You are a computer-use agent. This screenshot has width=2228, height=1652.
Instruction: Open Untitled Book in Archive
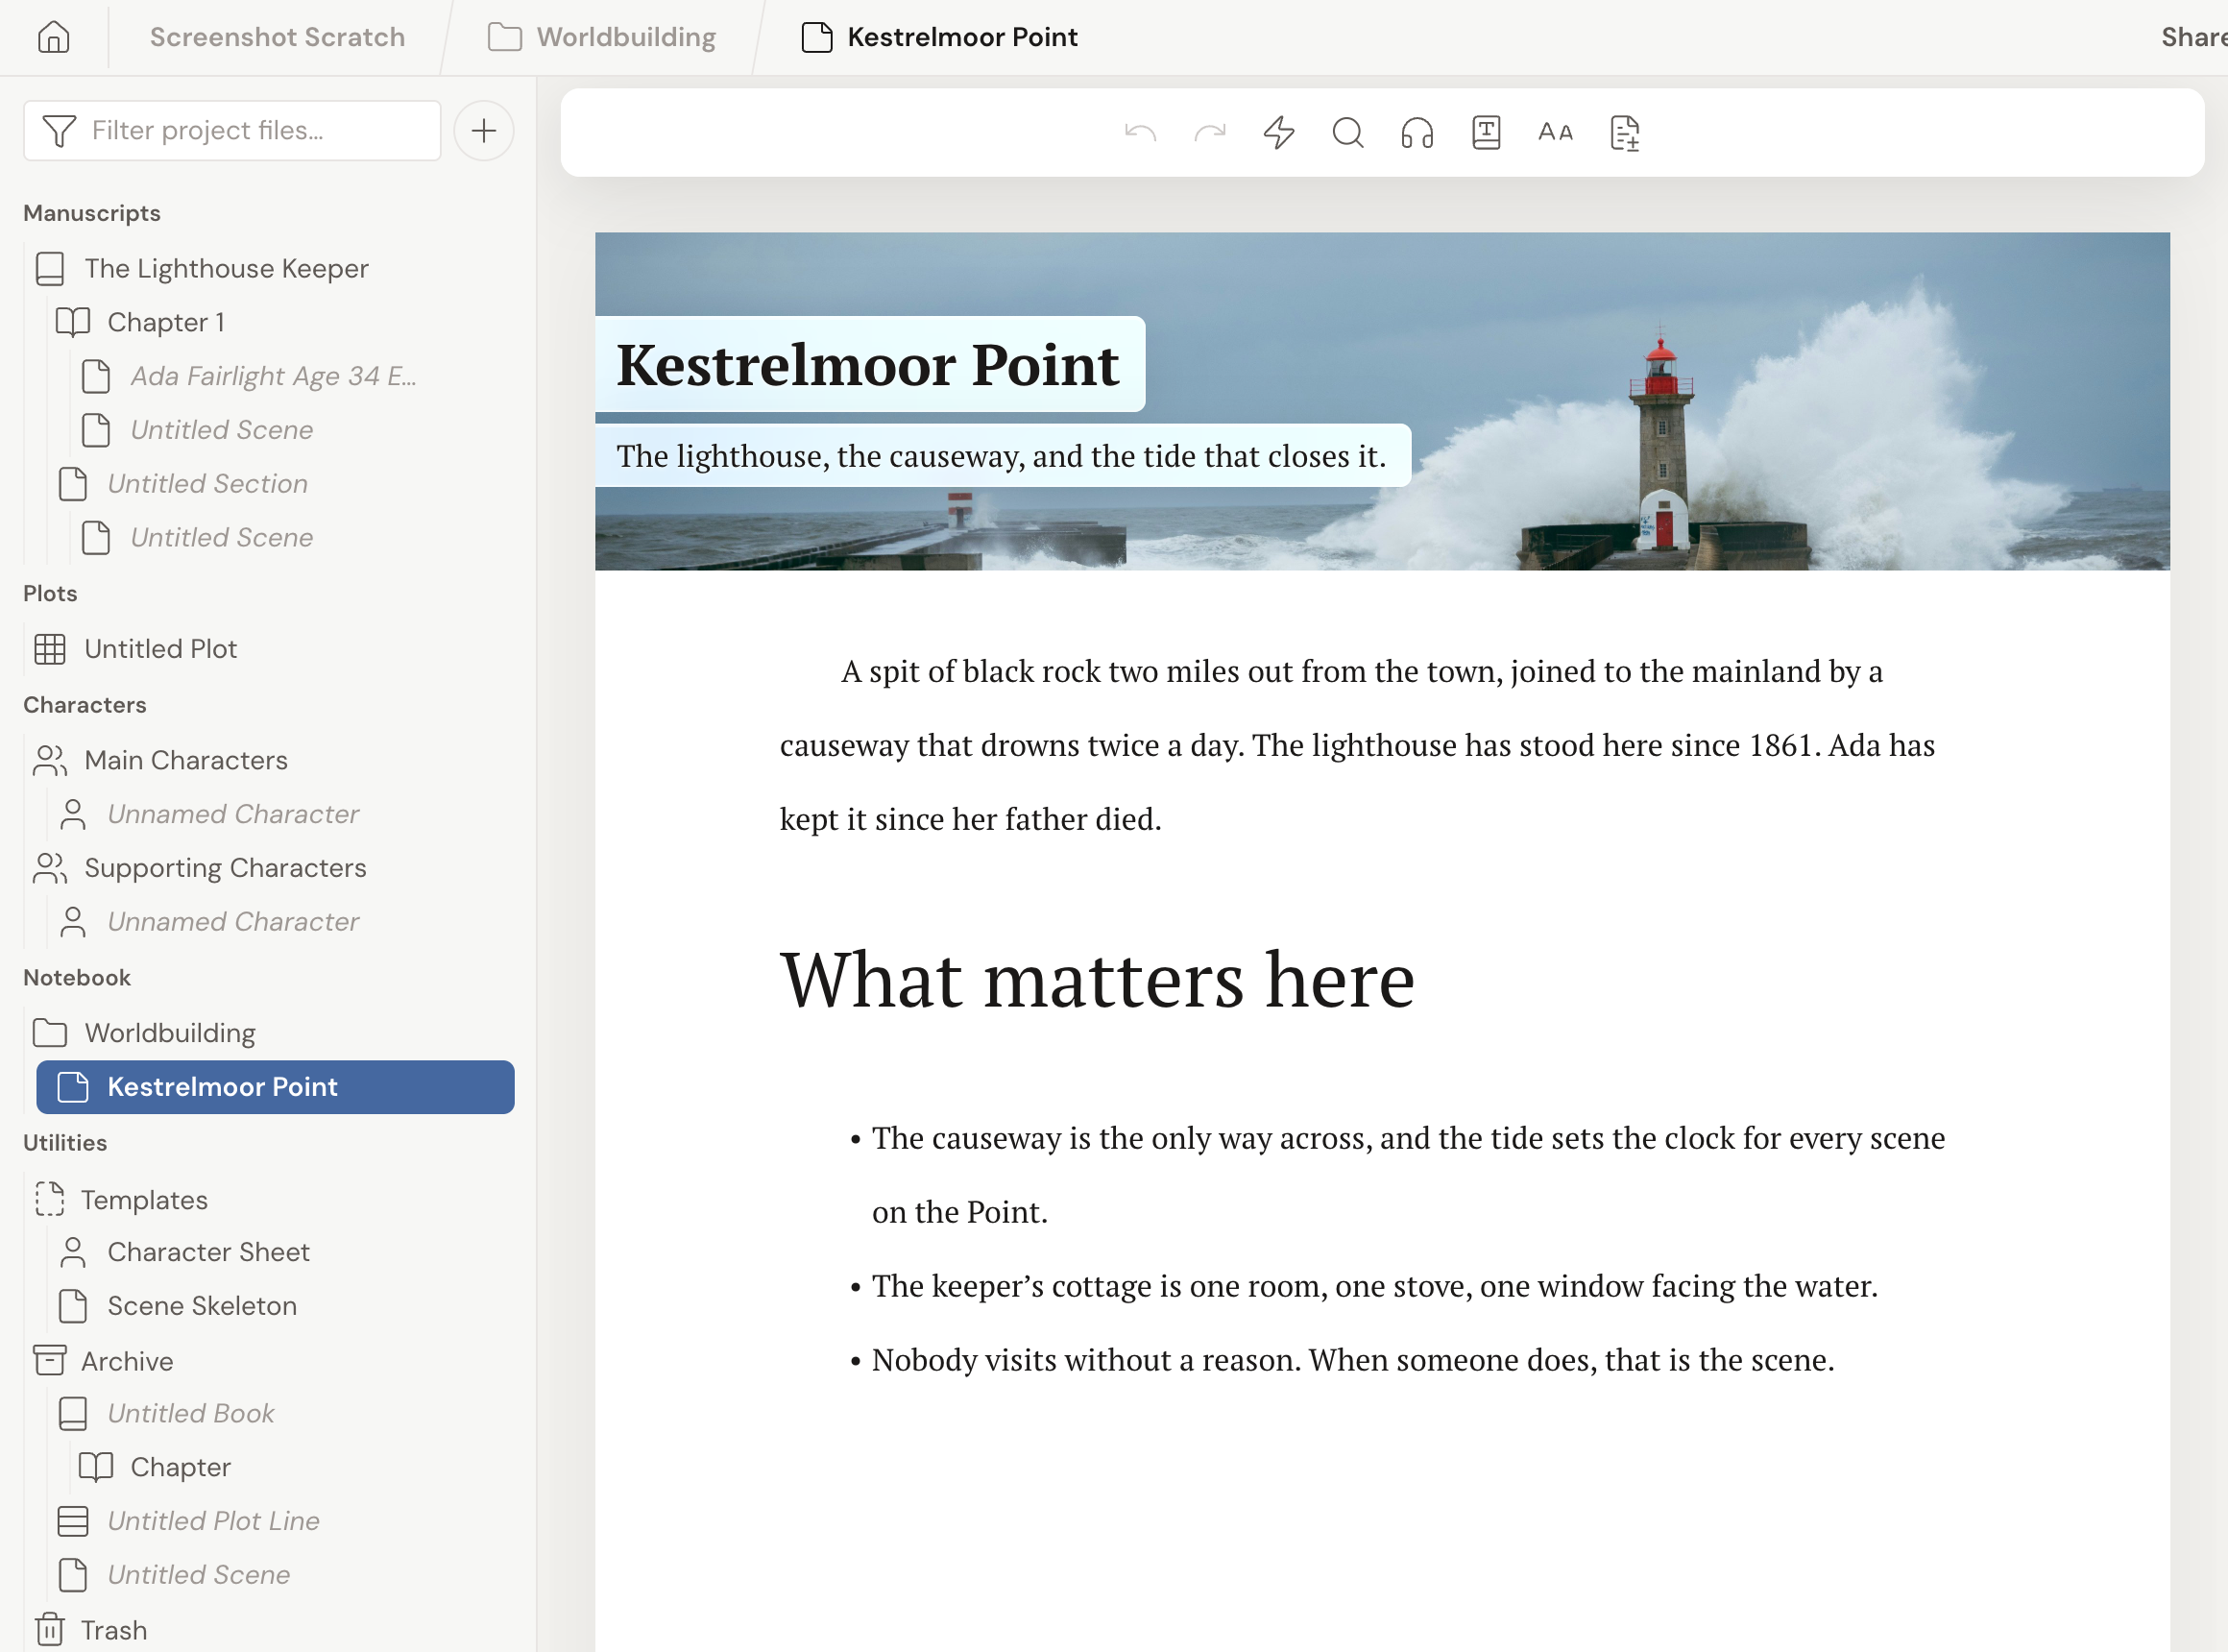tap(190, 1414)
